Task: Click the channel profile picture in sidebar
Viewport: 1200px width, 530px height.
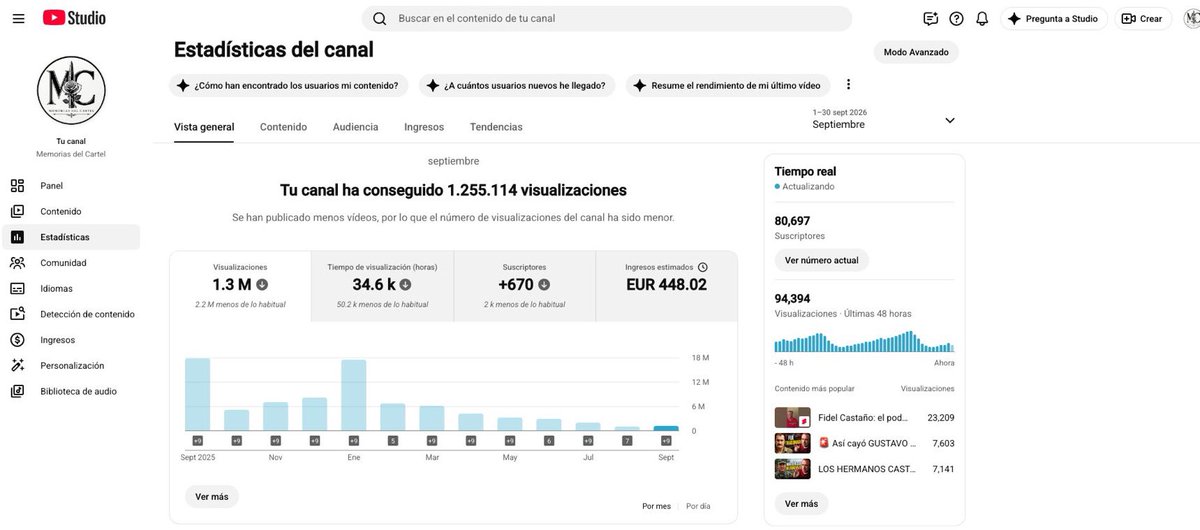Action: (71, 91)
